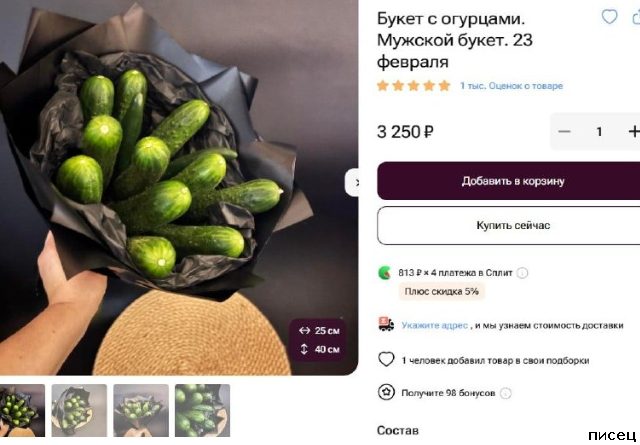Open the 1 тыс. Оценок о товаре link

(511, 86)
